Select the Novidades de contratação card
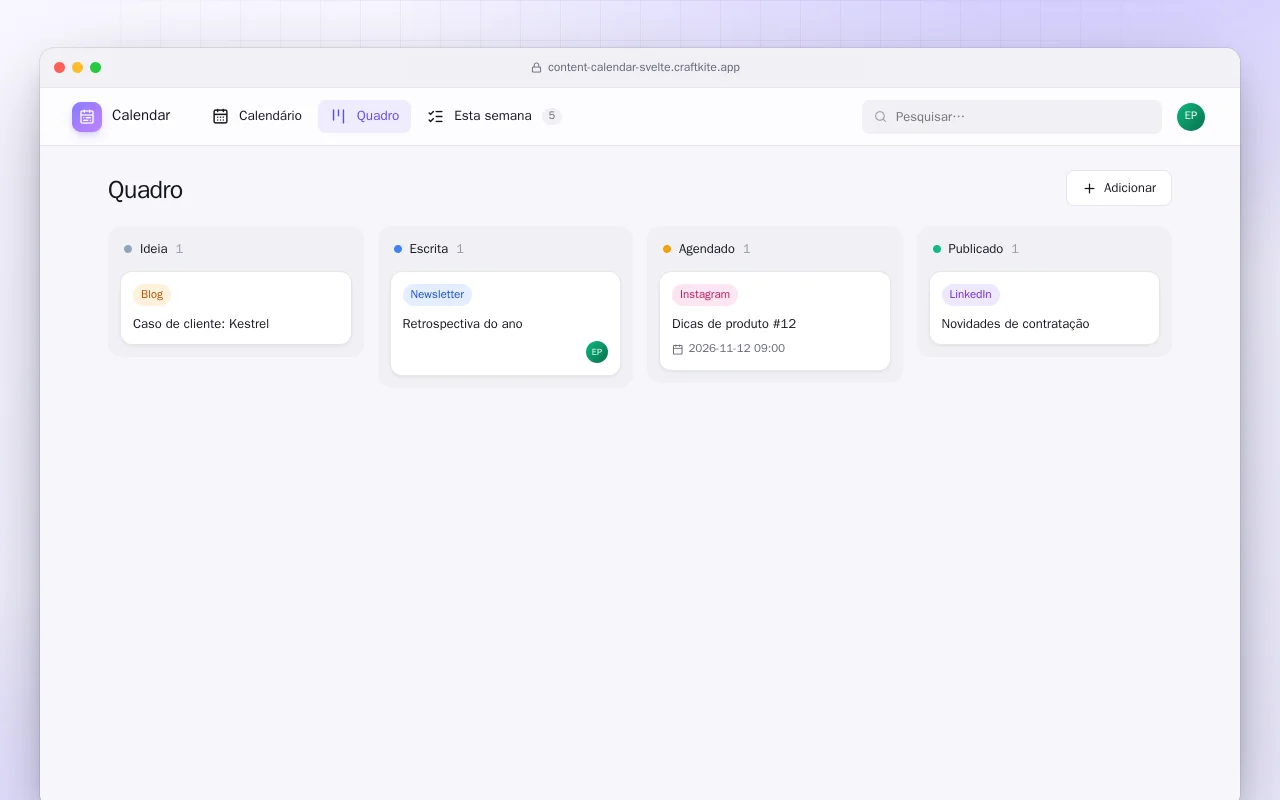1280x800 pixels. pos(1045,308)
